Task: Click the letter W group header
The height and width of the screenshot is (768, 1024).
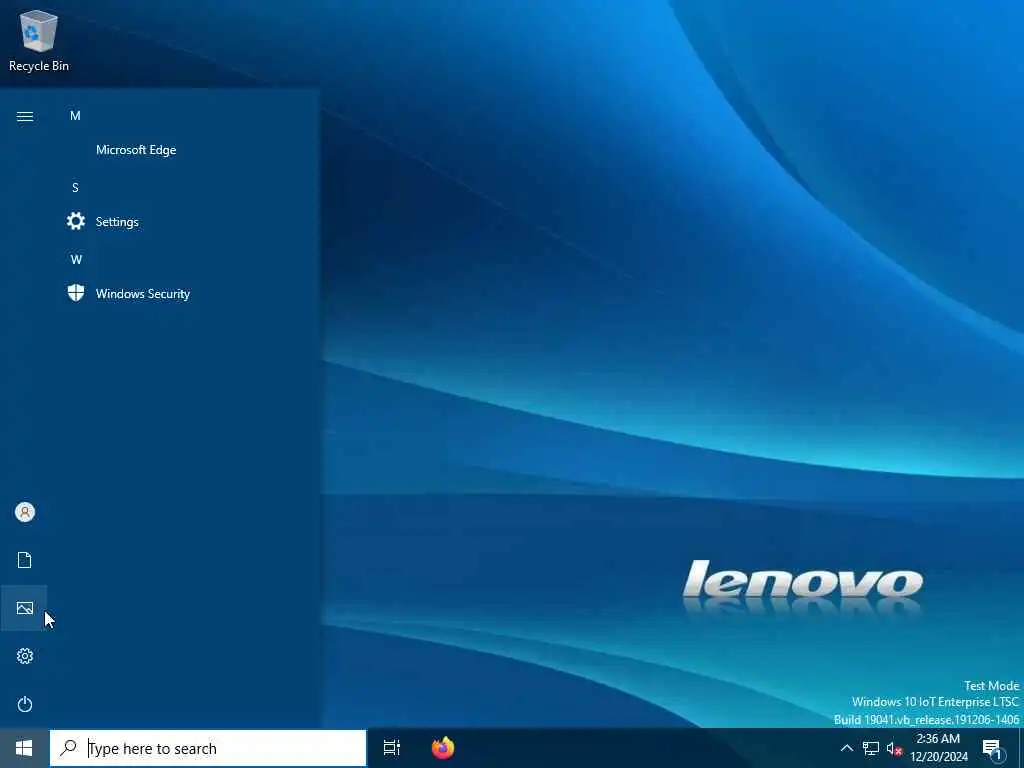Action: (76, 259)
